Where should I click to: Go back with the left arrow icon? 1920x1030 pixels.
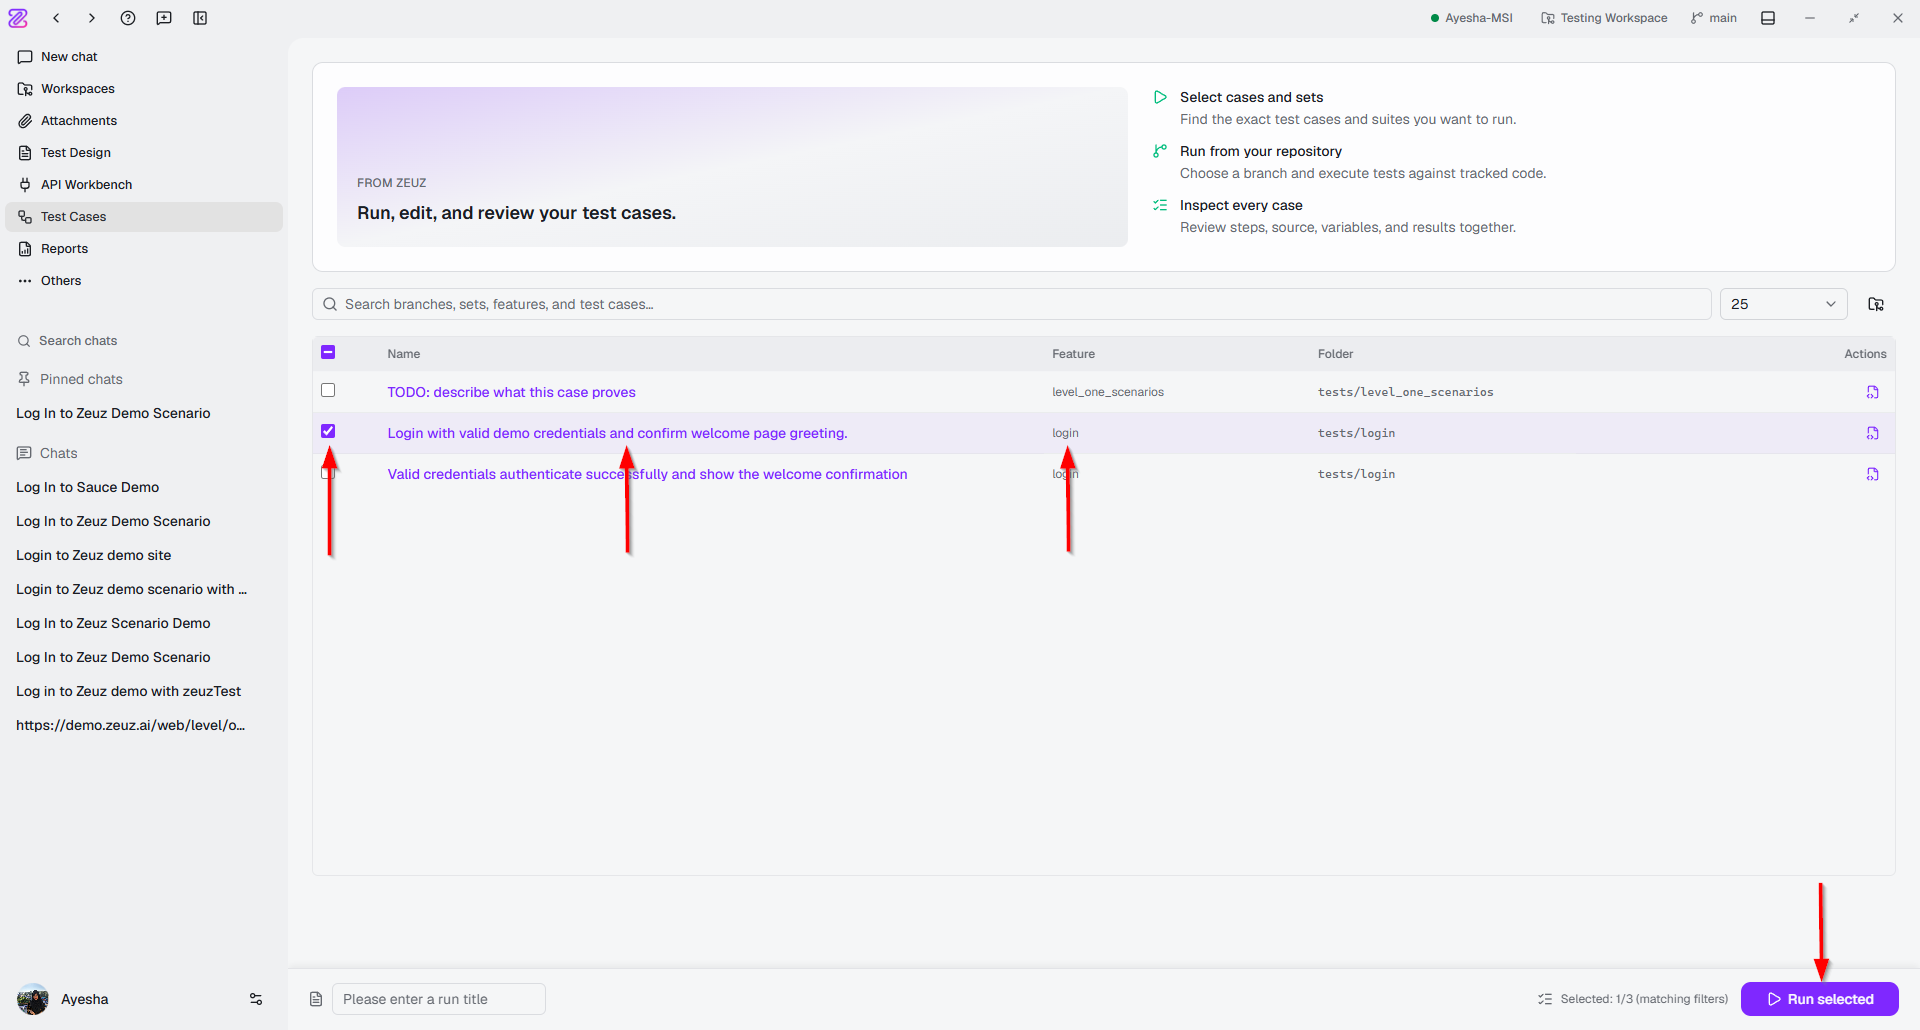tap(57, 18)
